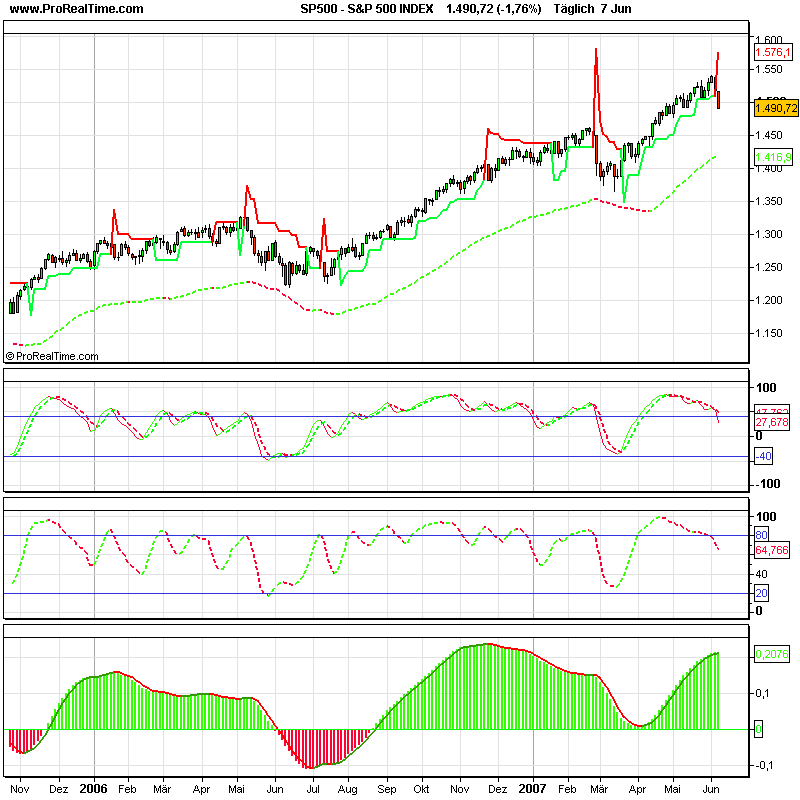Select the 1.450 price axis label

tap(769, 135)
